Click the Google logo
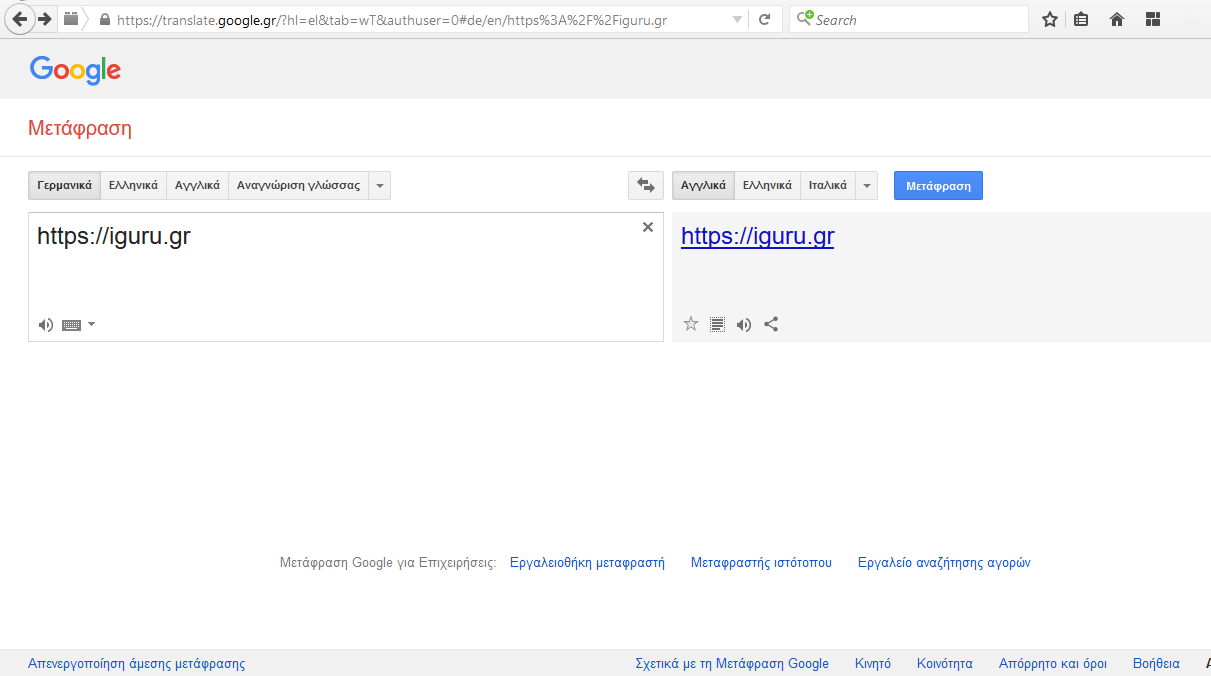1211x676 pixels. (x=75, y=69)
